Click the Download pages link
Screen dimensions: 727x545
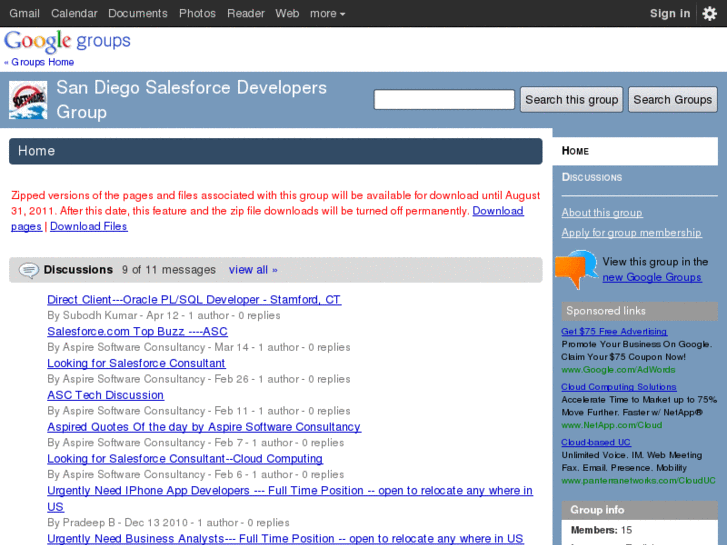click(x=498, y=211)
